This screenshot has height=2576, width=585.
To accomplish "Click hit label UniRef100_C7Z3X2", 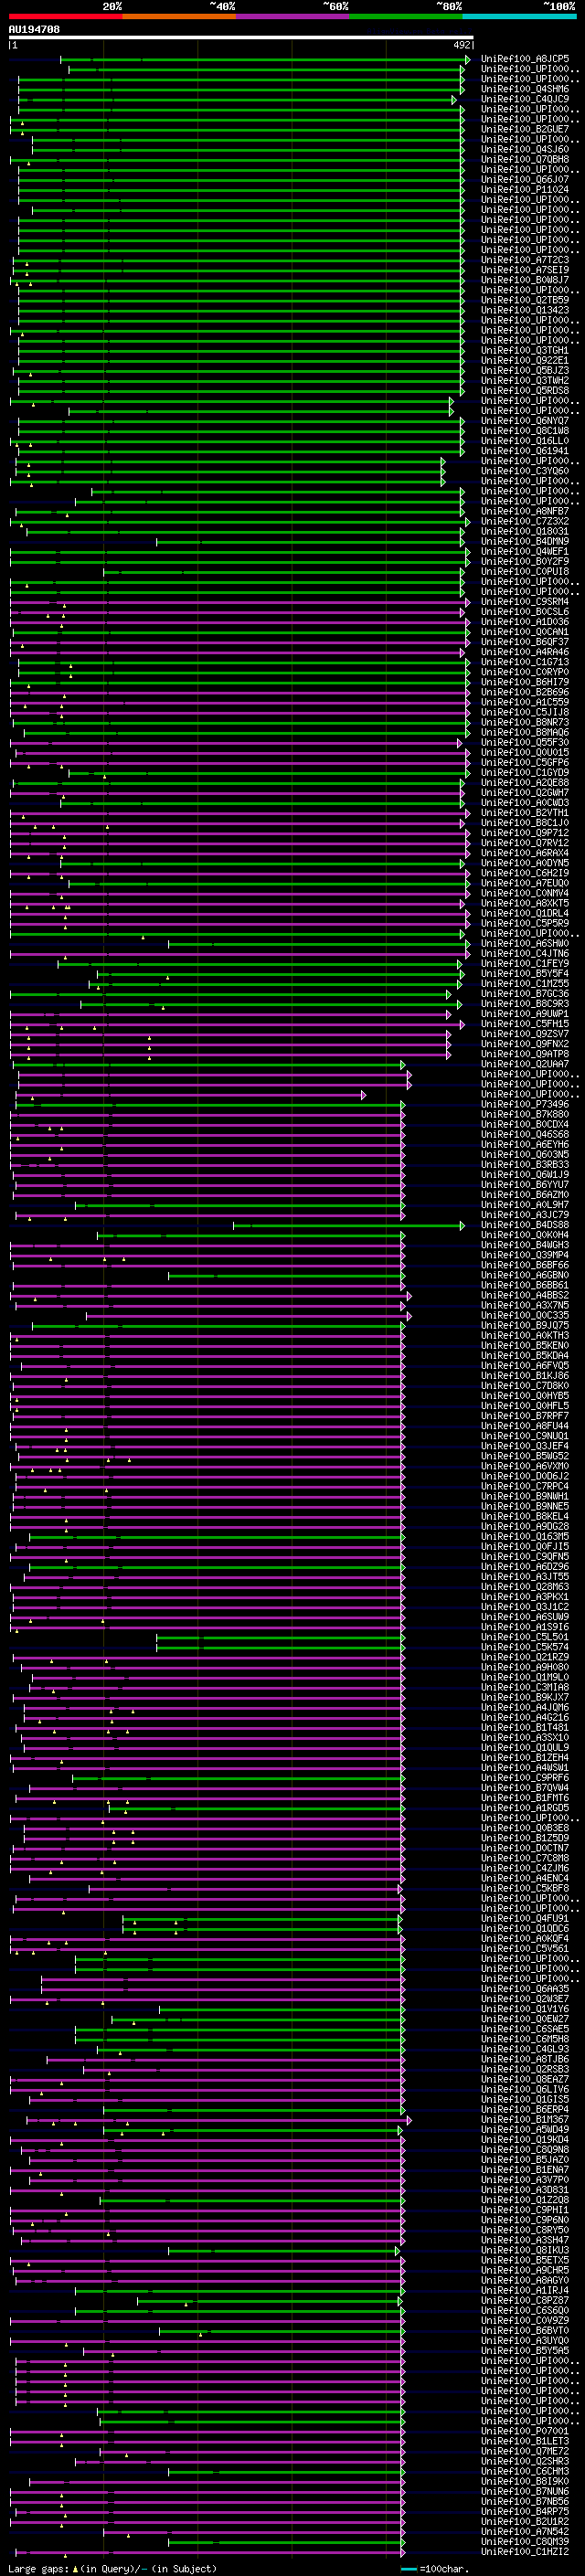I will click(x=525, y=521).
